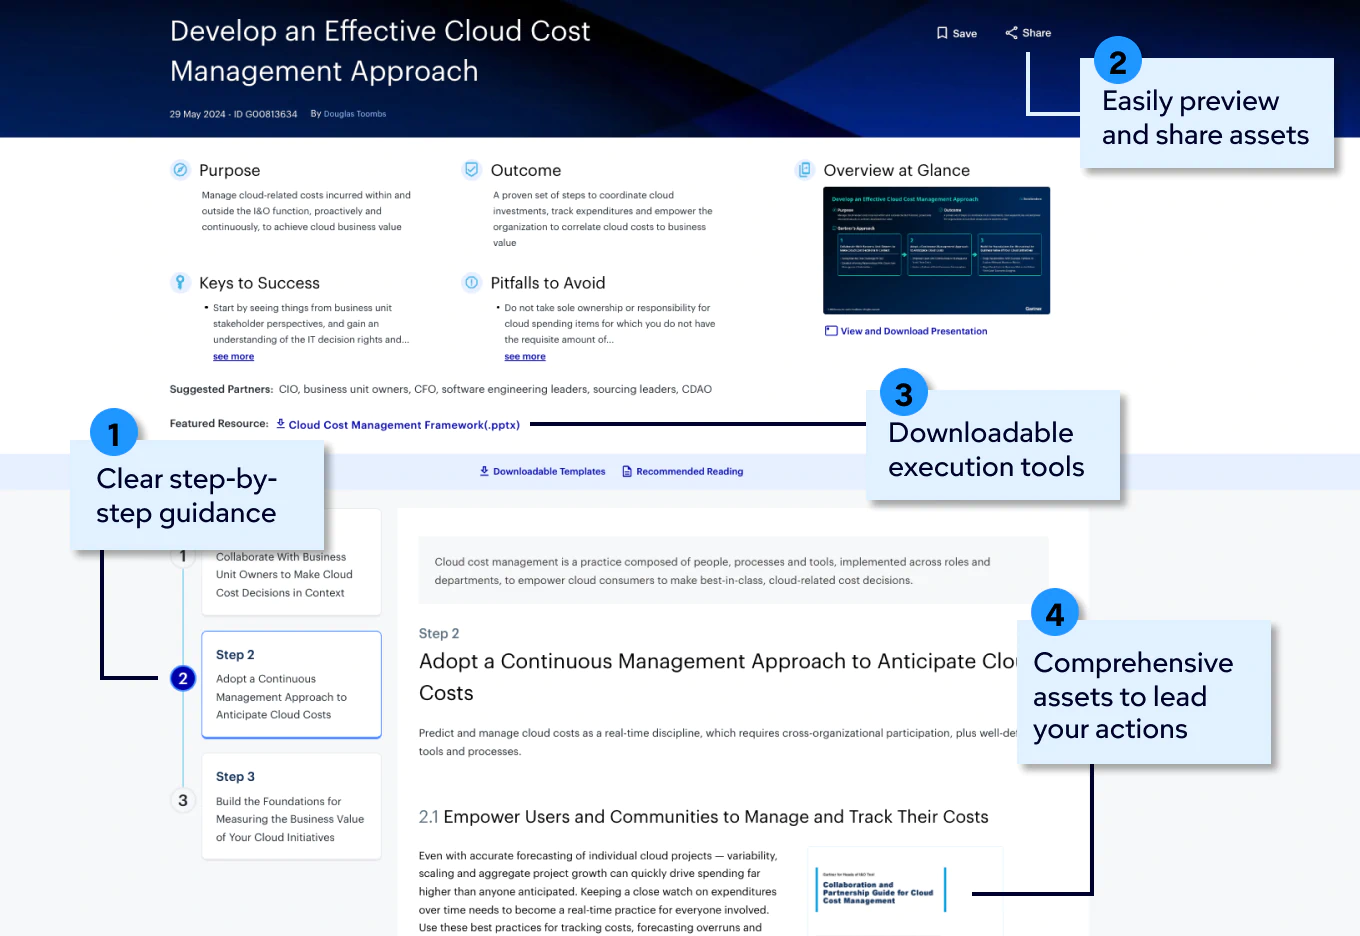Image resolution: width=1360 pixels, height=936 pixels.
Task: Jump to Downloadable Templates section
Action: pyautogui.click(x=542, y=471)
